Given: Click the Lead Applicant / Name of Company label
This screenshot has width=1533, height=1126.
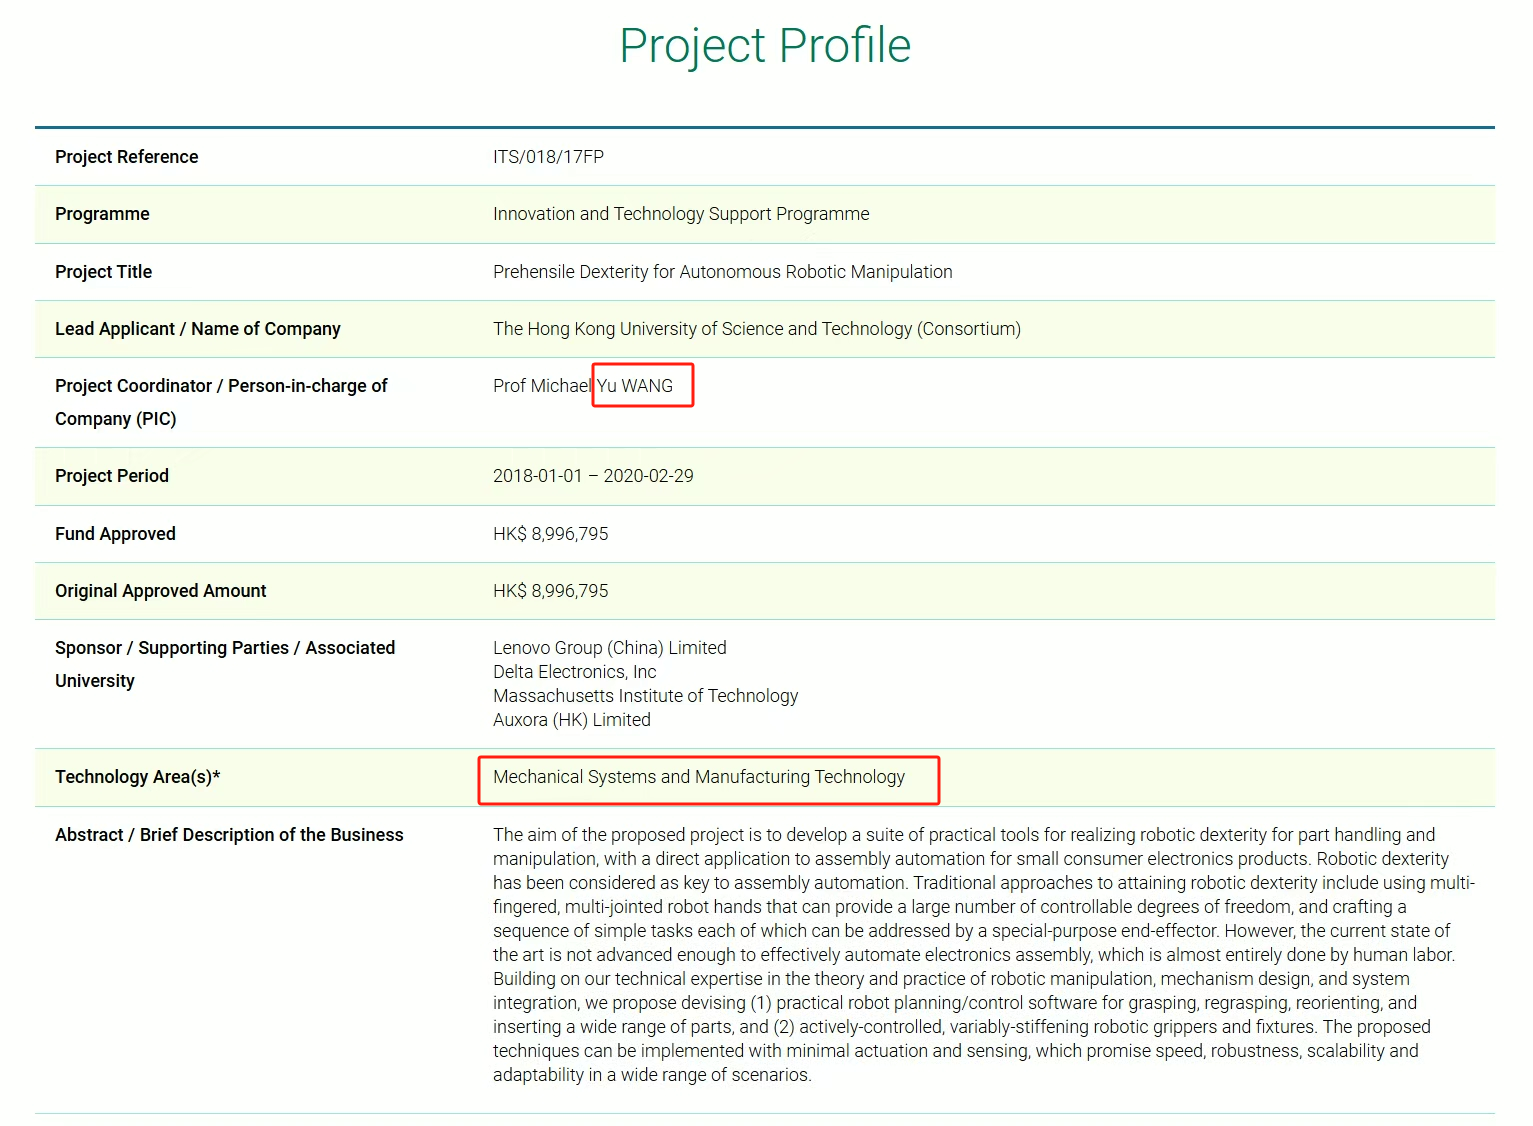Looking at the screenshot, I should tap(197, 329).
